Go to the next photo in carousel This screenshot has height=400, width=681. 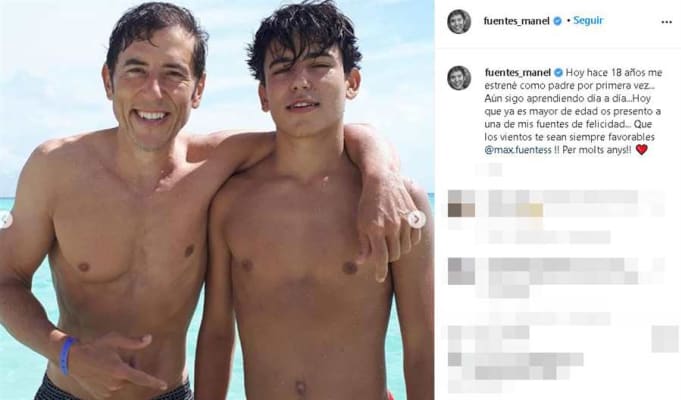pos(417,220)
